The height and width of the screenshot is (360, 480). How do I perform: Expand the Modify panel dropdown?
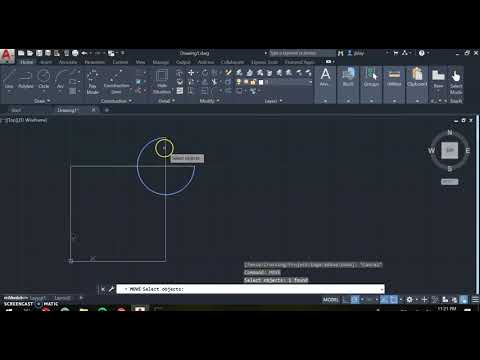click(x=209, y=101)
